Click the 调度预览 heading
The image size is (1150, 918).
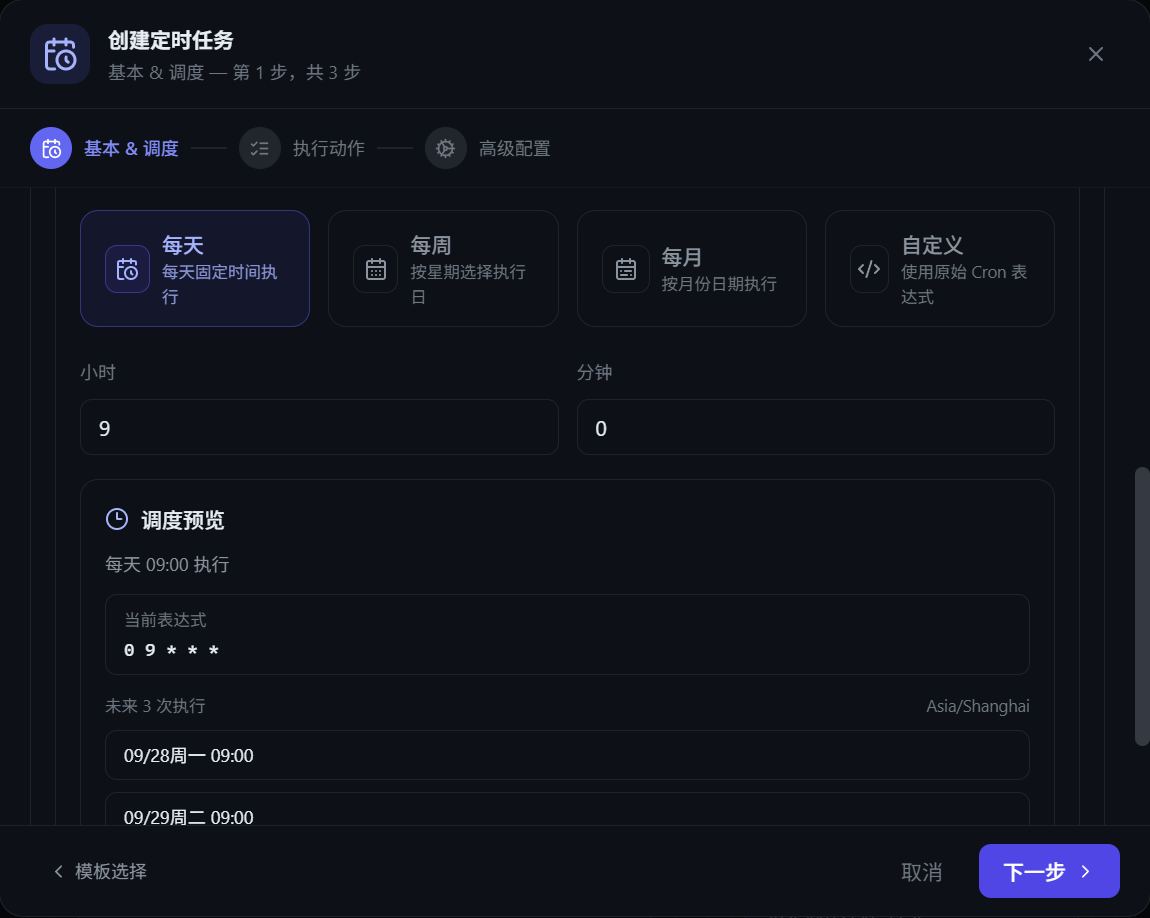183,520
